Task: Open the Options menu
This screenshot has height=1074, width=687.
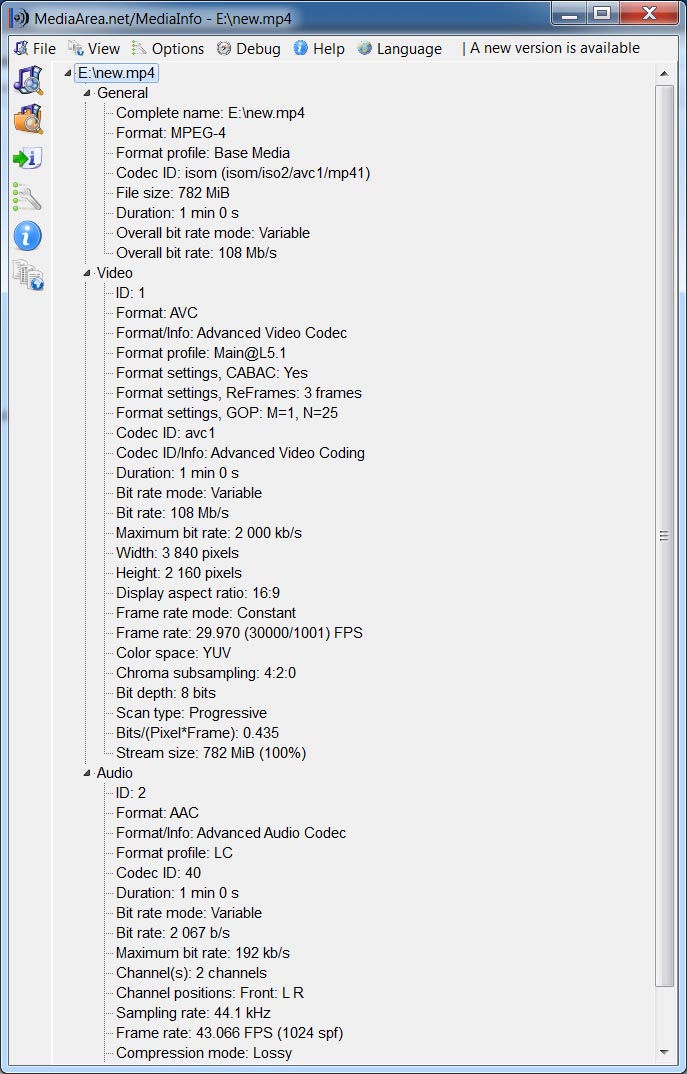Action: [x=168, y=49]
